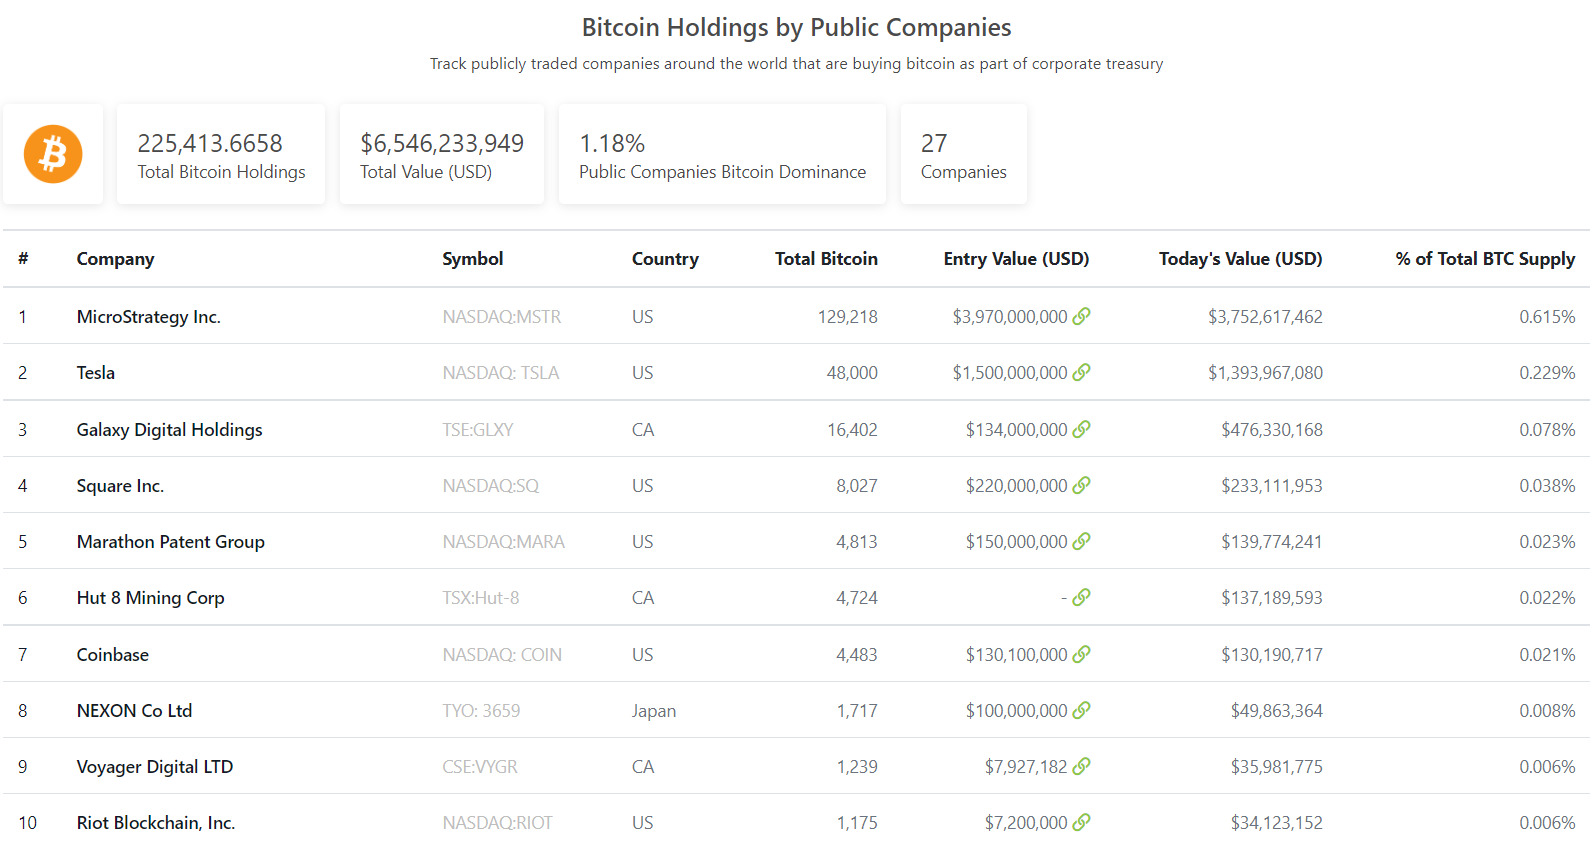Select the MicroStrategy Inc. company name
Image resolution: width=1596 pixels, height=848 pixels.
coord(148,317)
